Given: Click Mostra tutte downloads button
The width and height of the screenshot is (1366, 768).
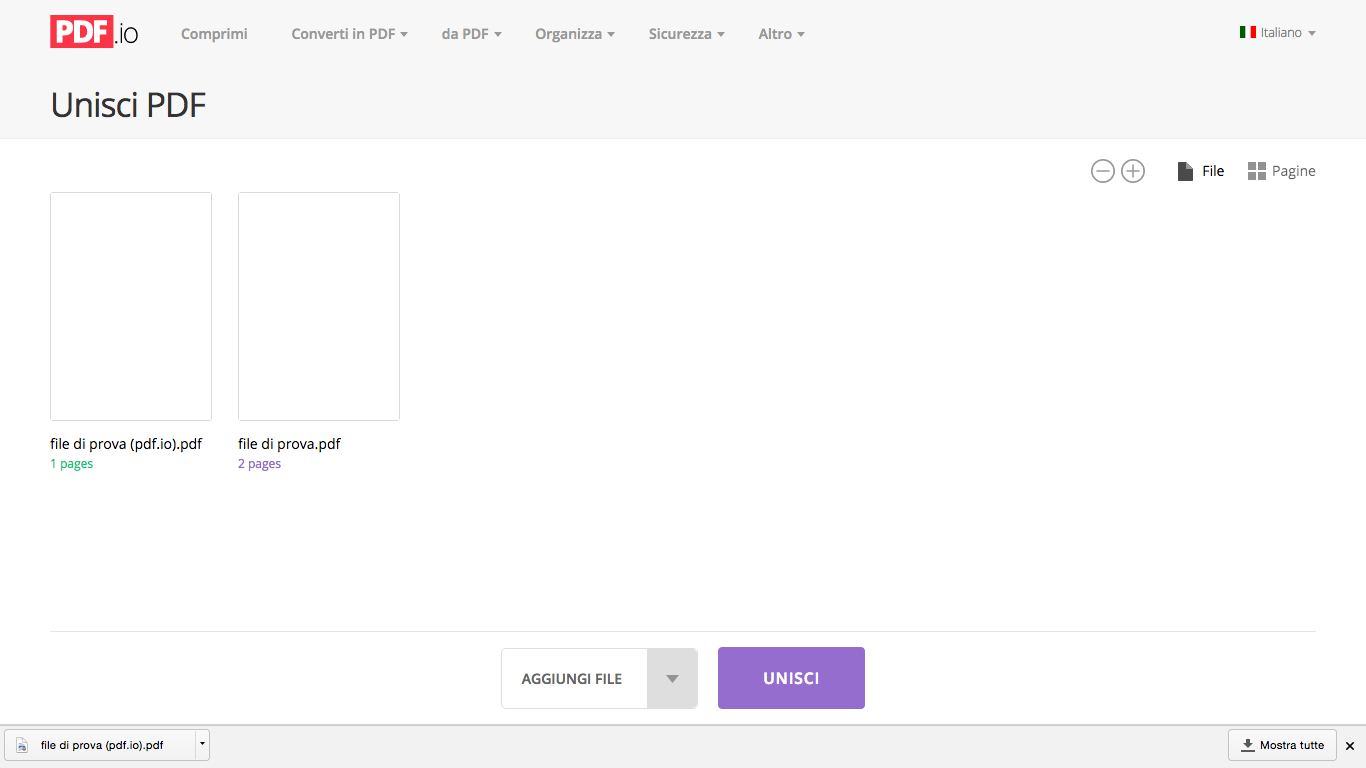Looking at the screenshot, I should [1282, 745].
